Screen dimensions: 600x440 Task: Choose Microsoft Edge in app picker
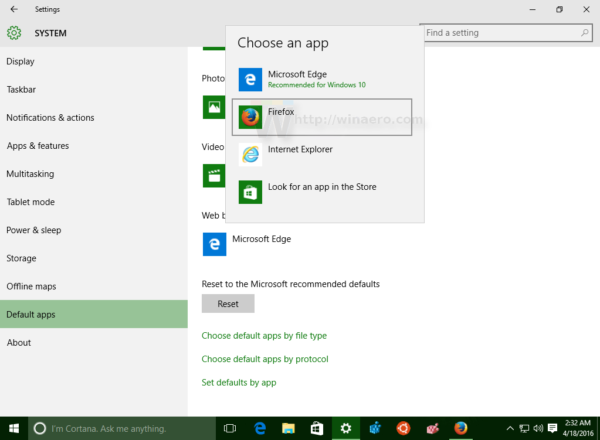click(x=322, y=80)
